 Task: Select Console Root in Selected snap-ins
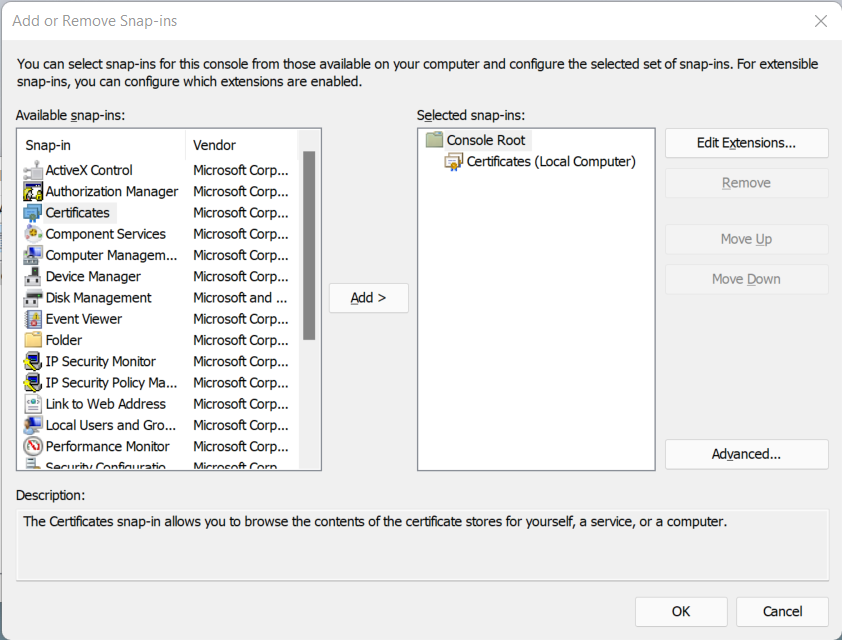click(x=486, y=140)
